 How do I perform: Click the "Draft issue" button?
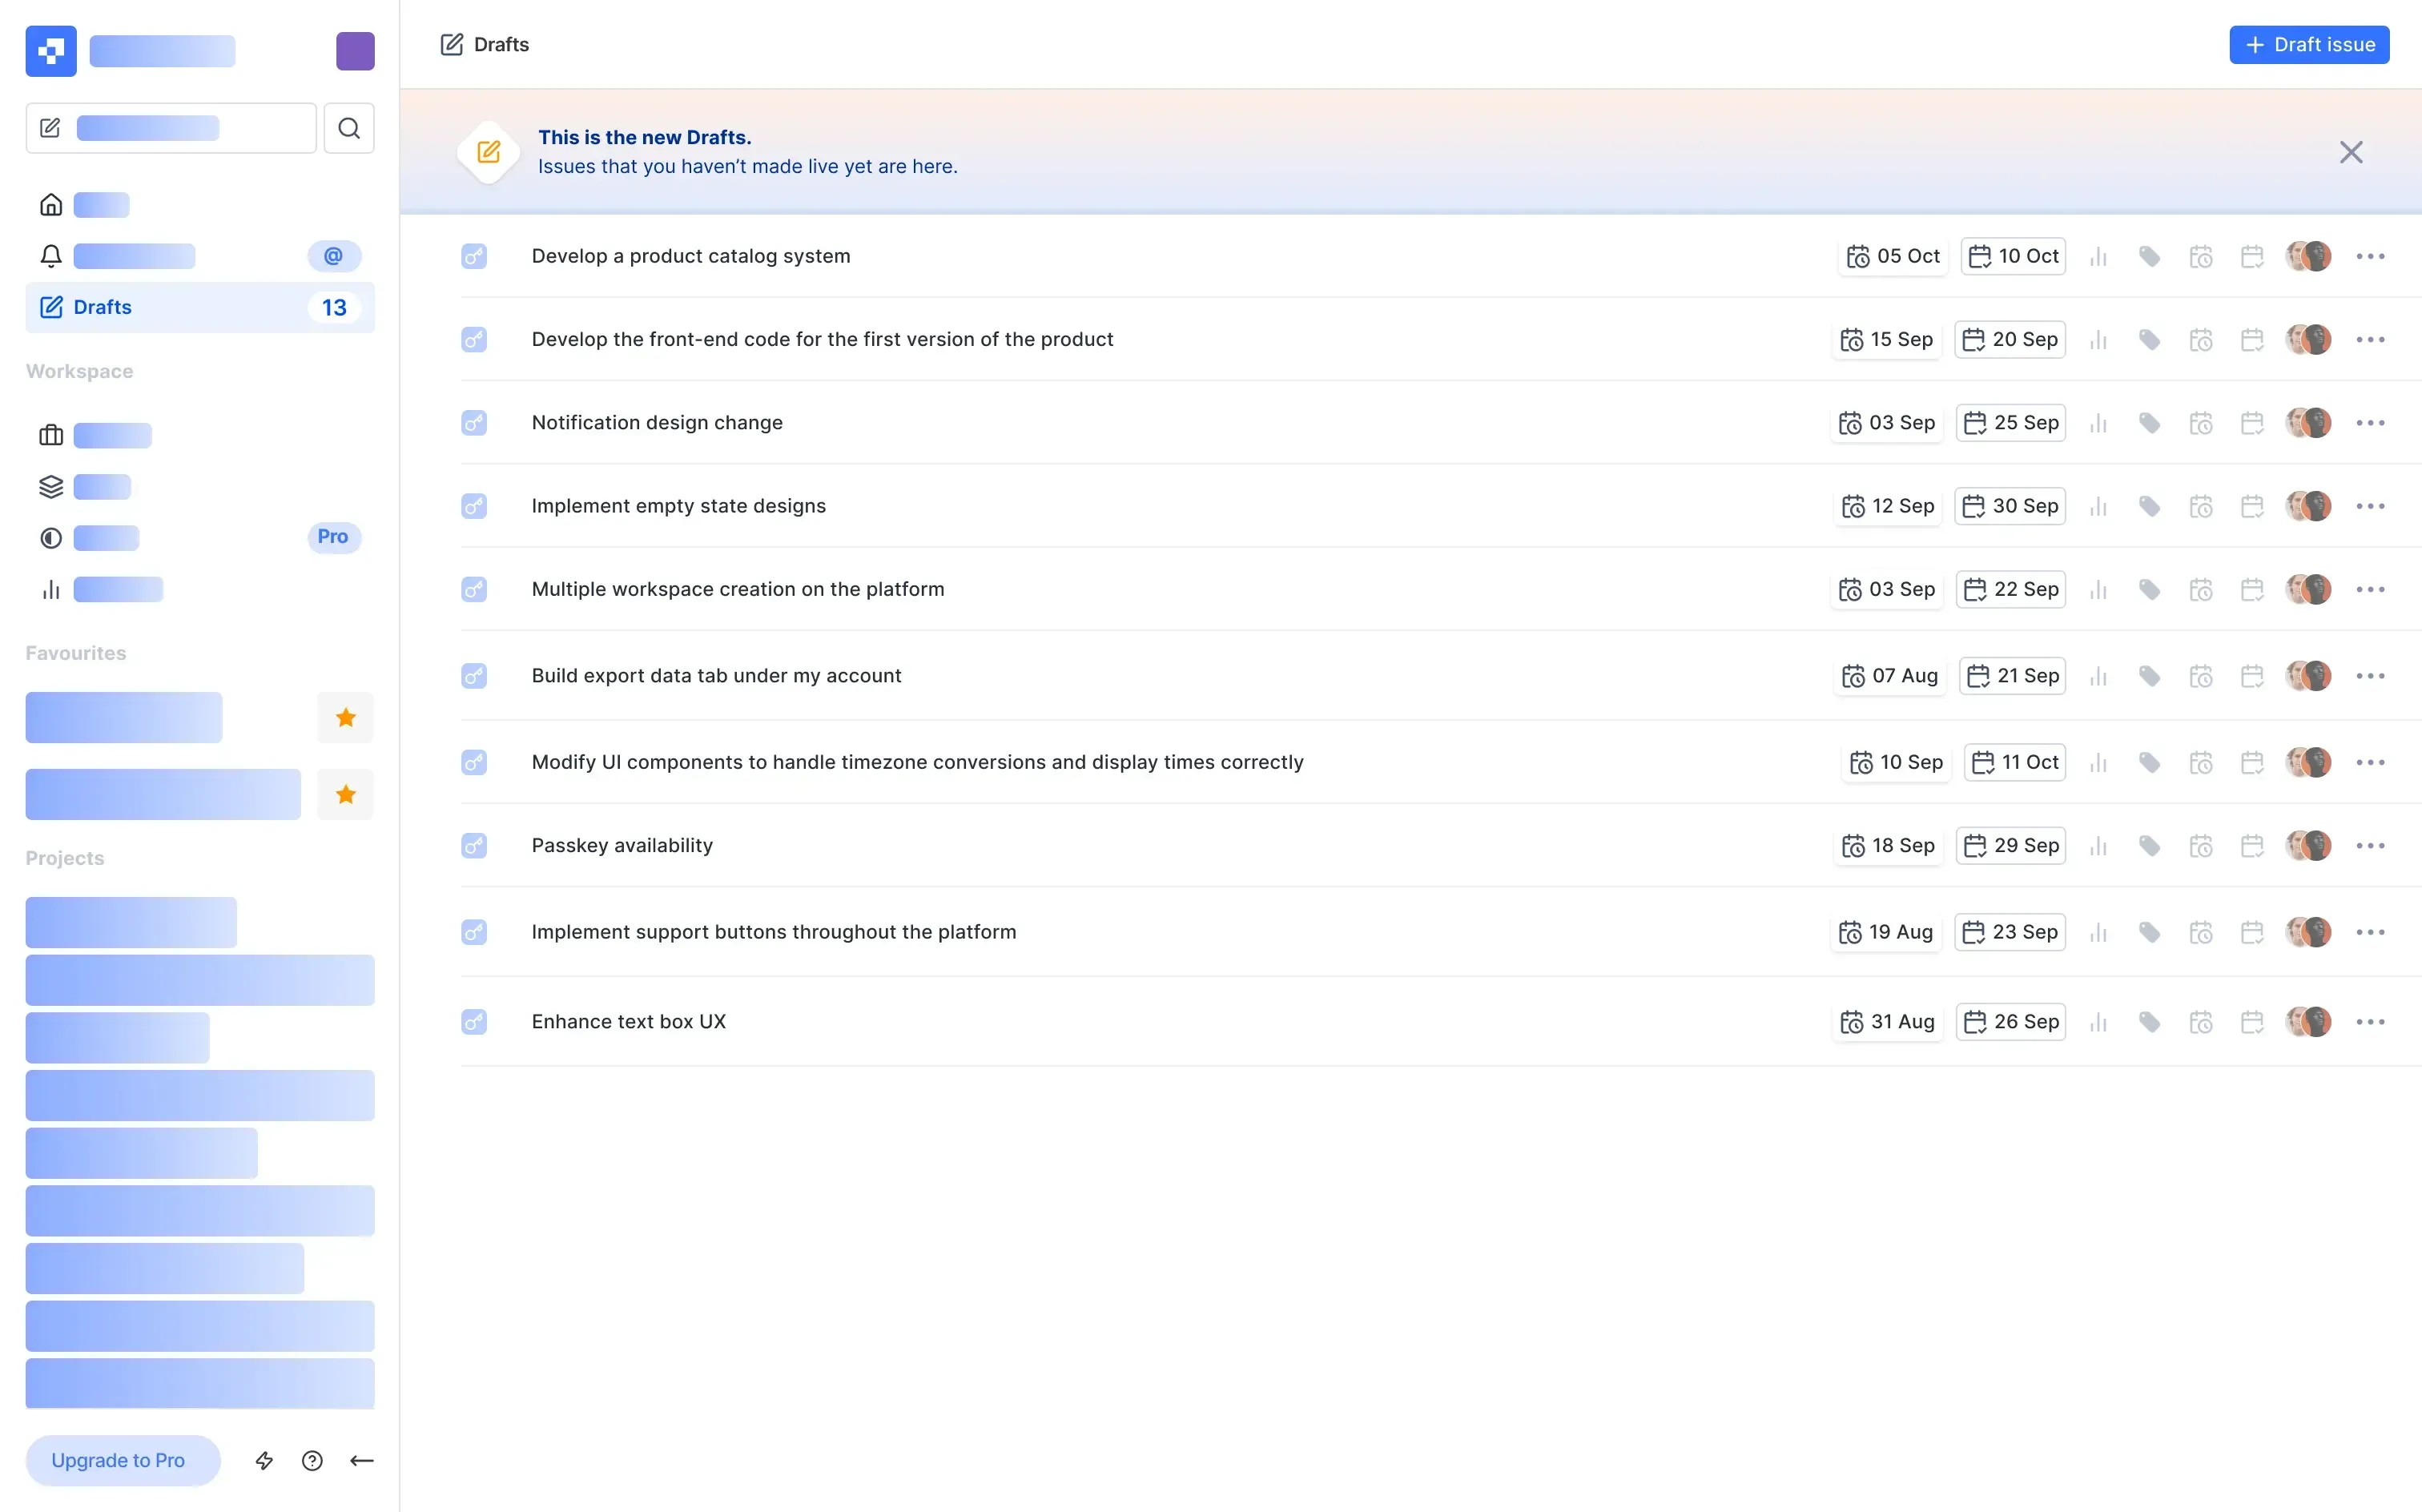tap(2309, 44)
